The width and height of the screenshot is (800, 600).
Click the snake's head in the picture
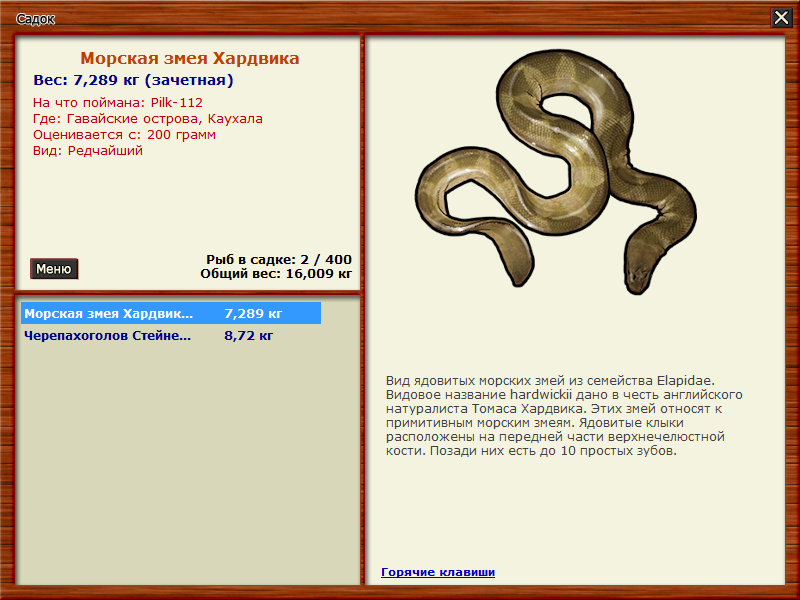coord(639,271)
